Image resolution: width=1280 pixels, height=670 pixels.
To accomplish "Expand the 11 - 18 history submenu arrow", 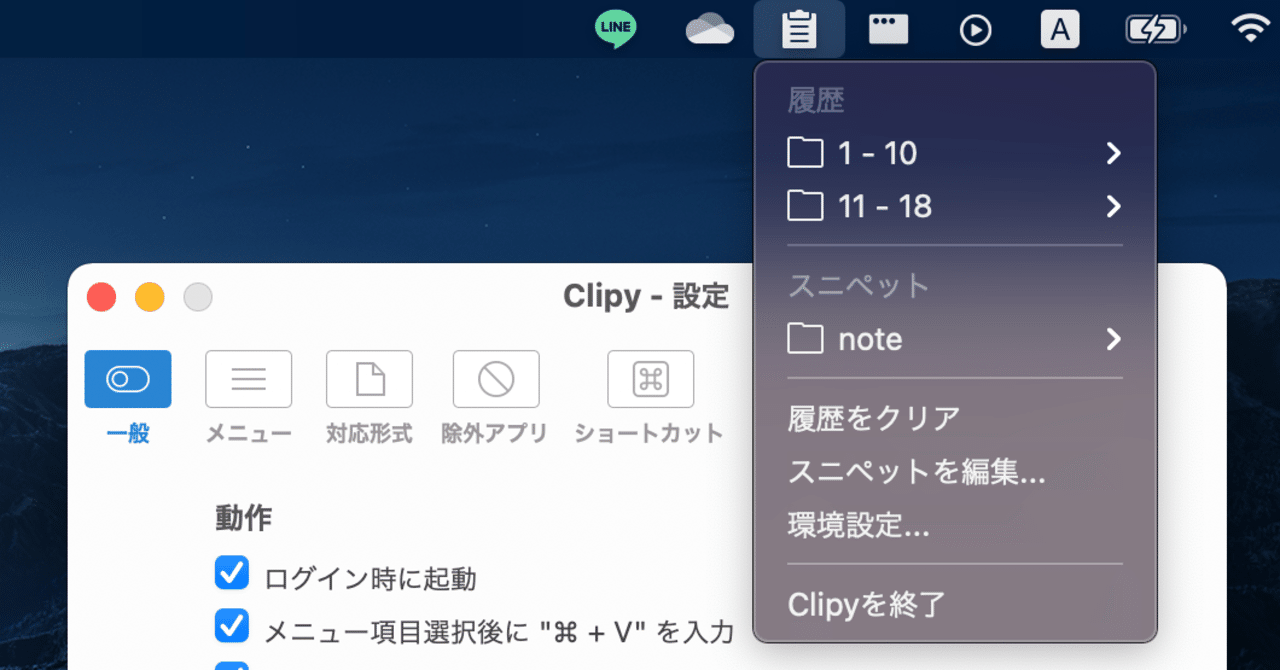I will pyautogui.click(x=1113, y=206).
